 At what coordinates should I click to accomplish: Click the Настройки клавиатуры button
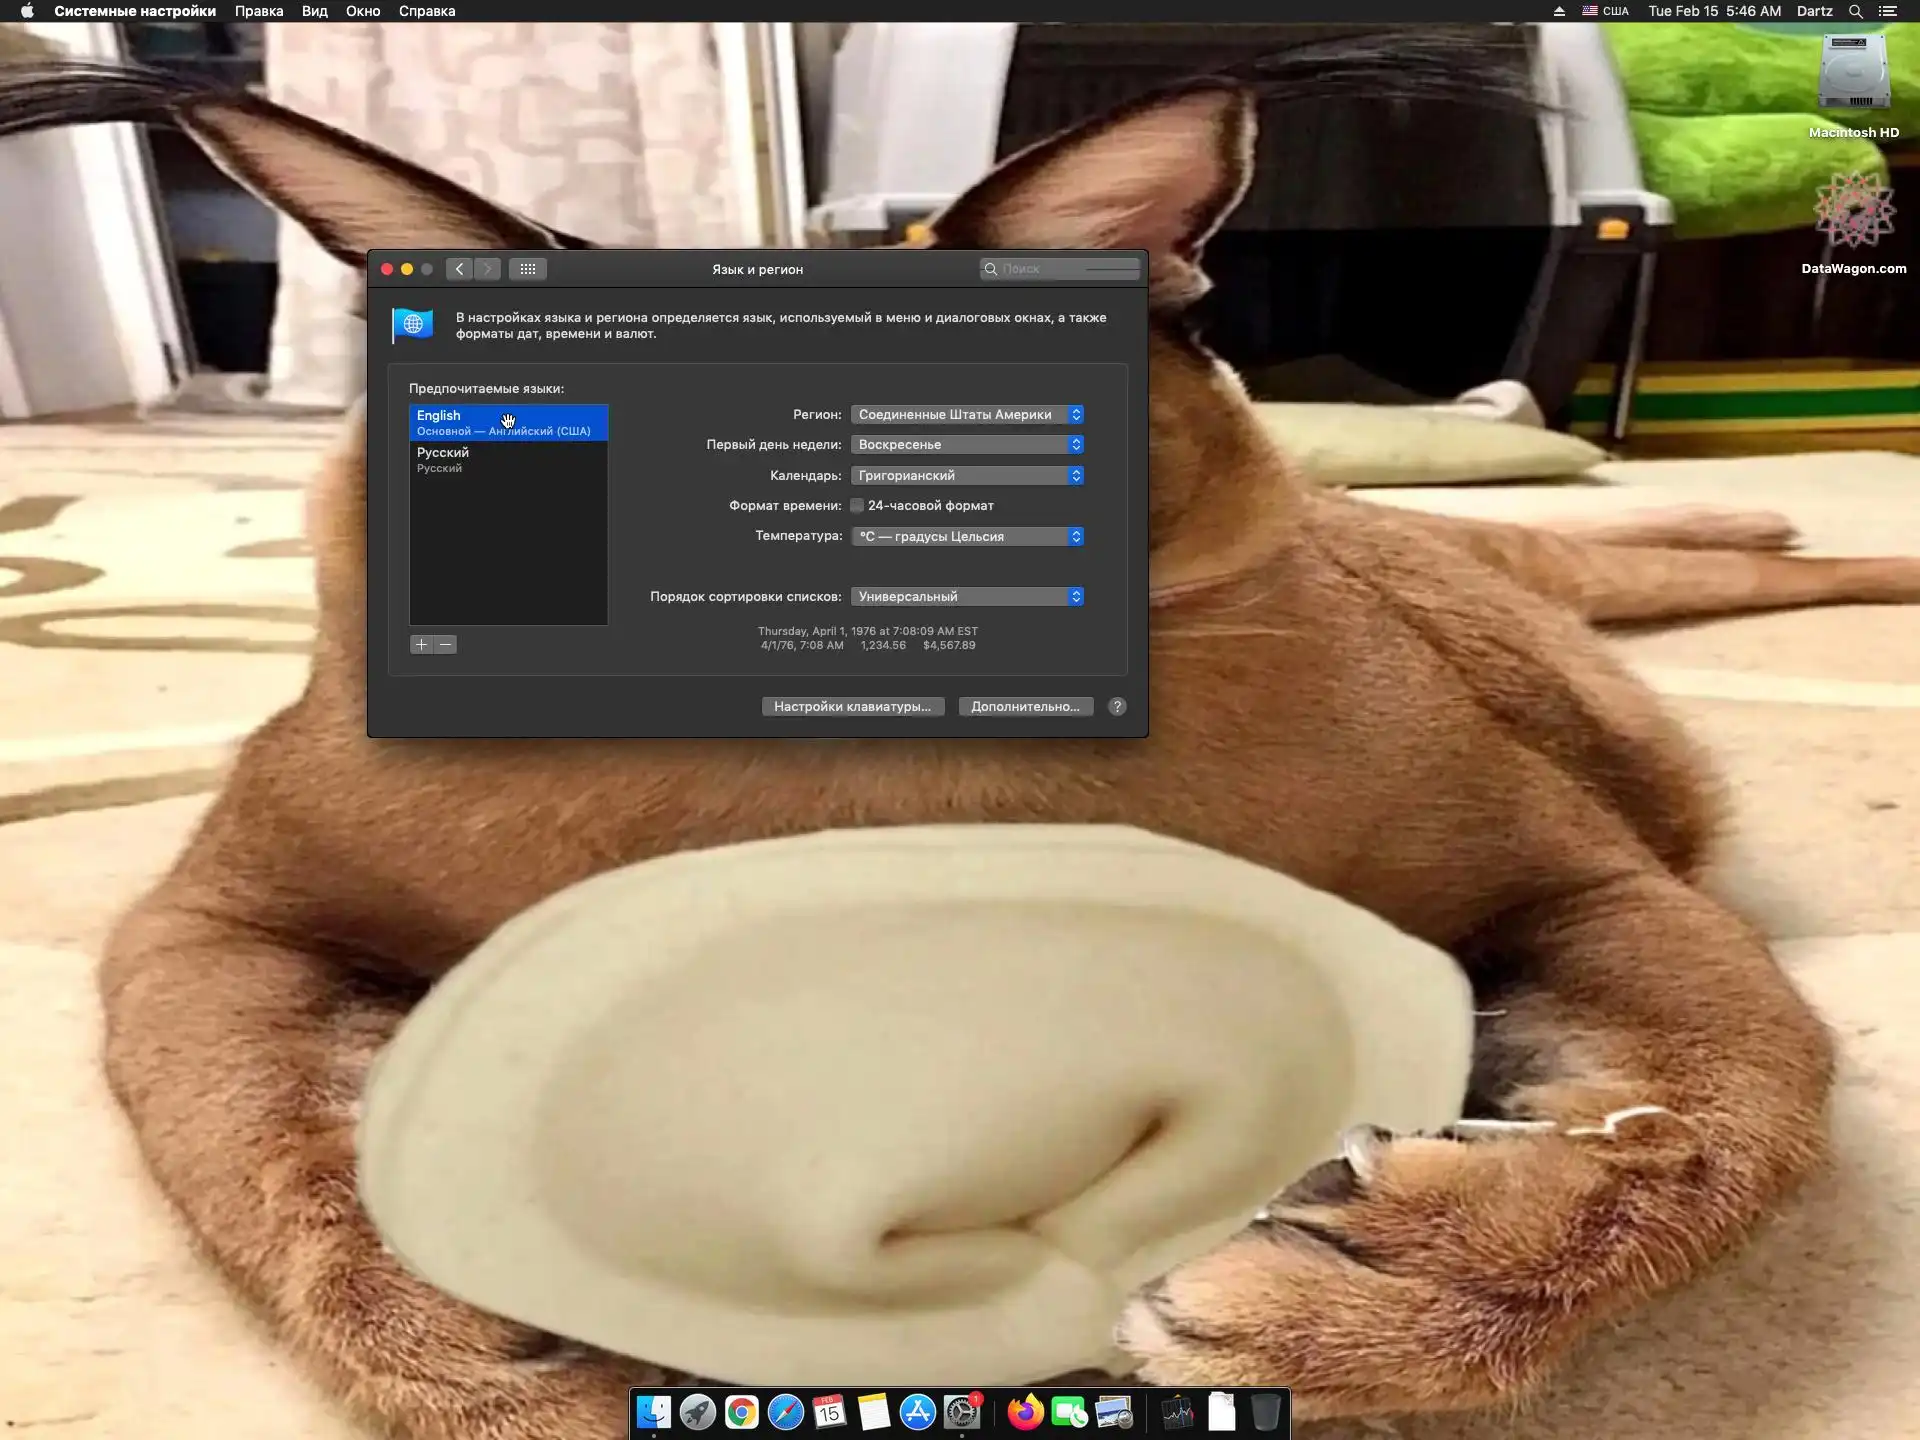pos(852,706)
